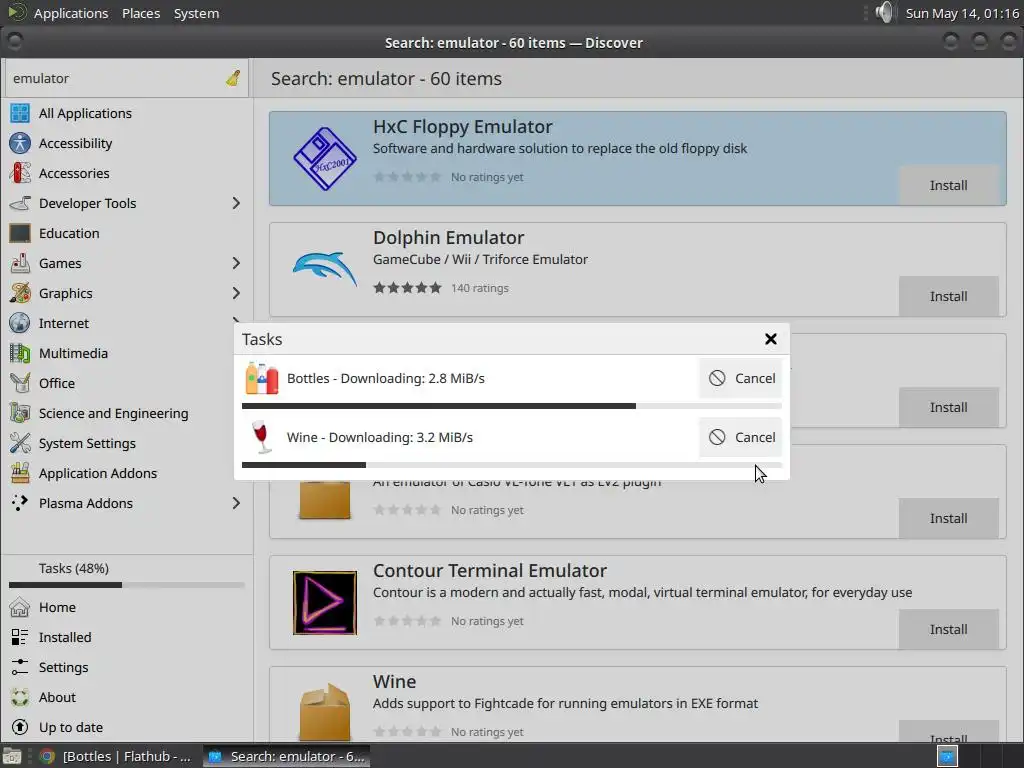Open Tasks (48%) label in sidebar
This screenshot has width=1024, height=768.
click(x=74, y=568)
